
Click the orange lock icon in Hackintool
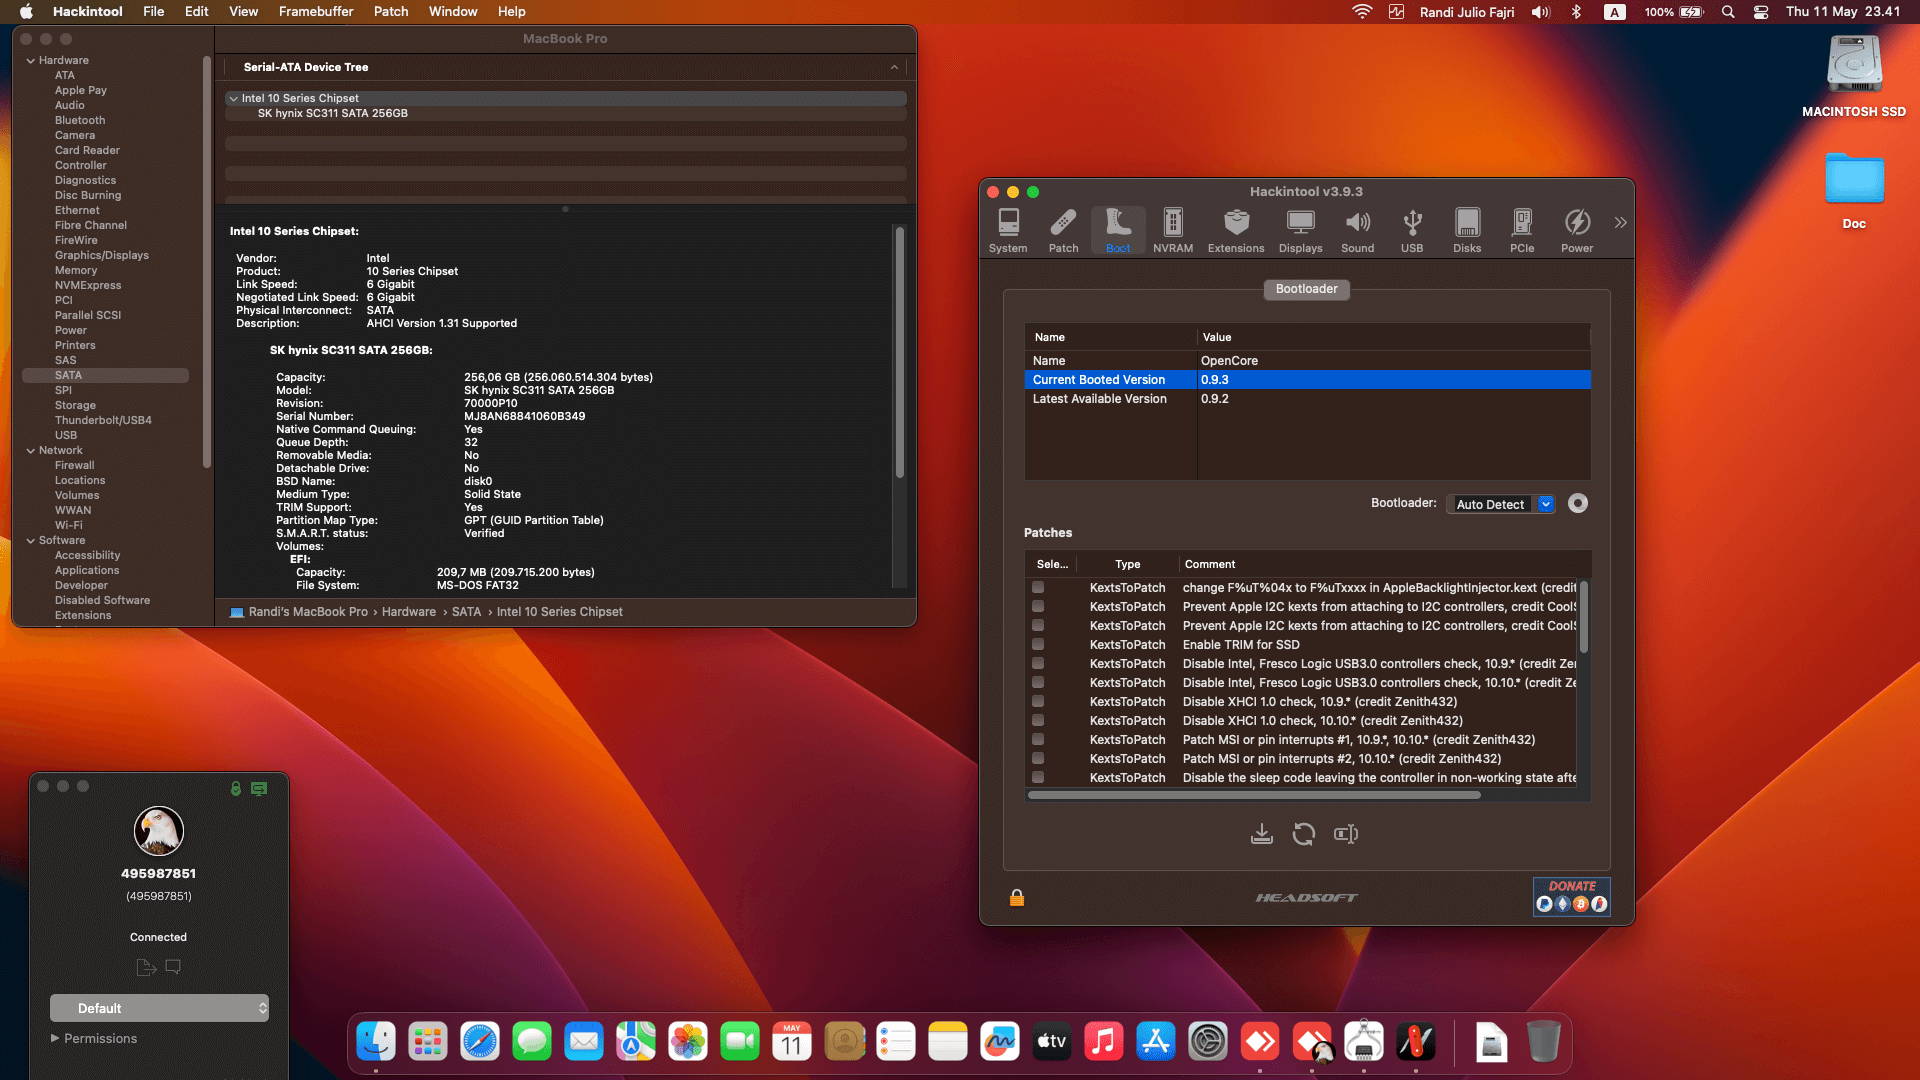(1017, 898)
